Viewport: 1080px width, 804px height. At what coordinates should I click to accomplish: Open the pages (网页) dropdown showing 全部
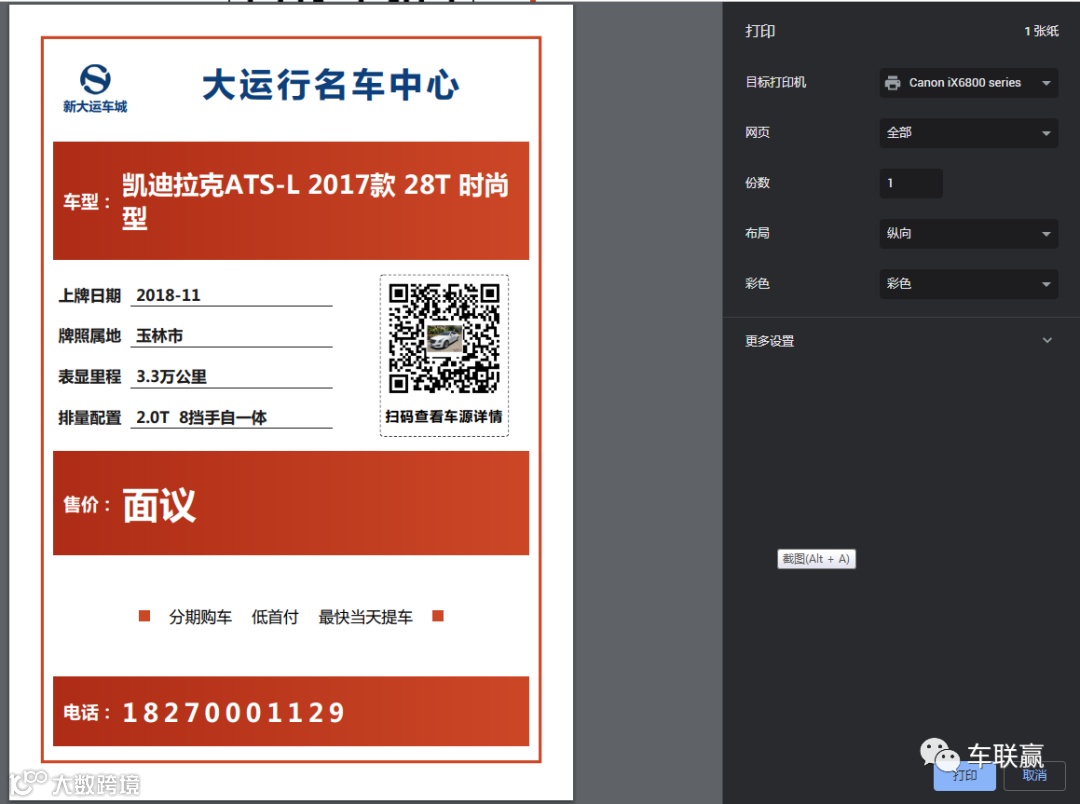point(968,133)
